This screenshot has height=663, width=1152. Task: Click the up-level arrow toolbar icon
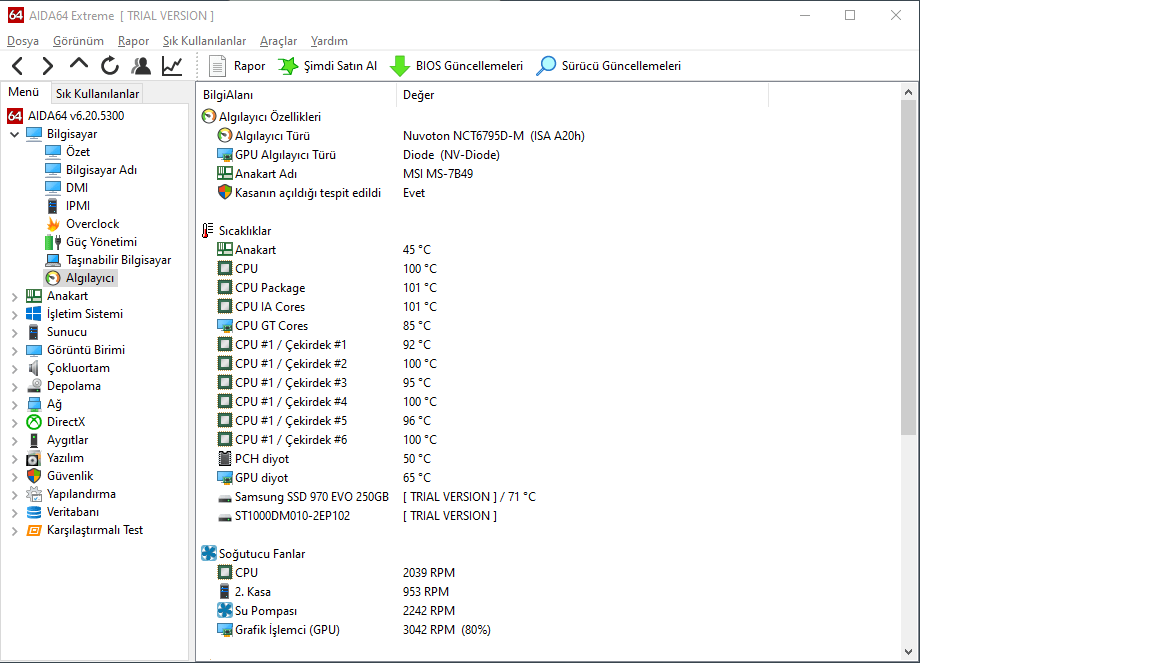pos(79,65)
